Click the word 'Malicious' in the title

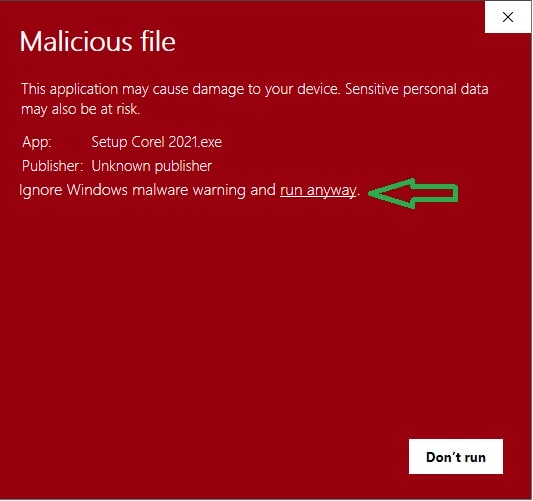pyautogui.click(x=76, y=41)
